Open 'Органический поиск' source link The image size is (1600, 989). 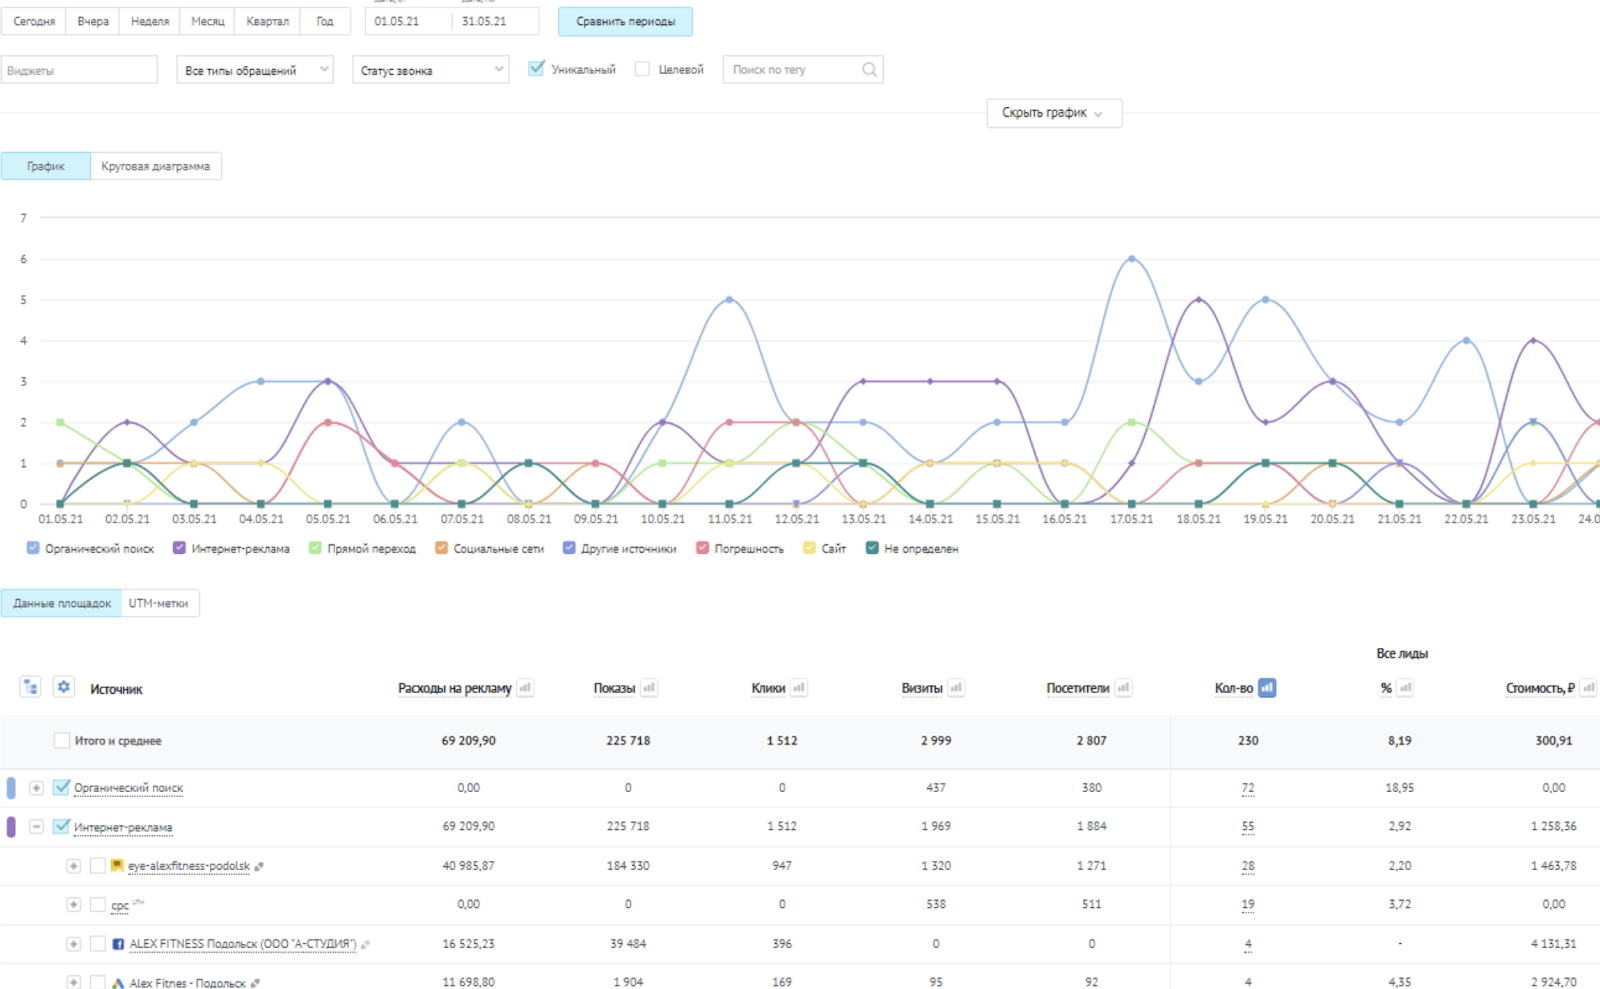128,788
